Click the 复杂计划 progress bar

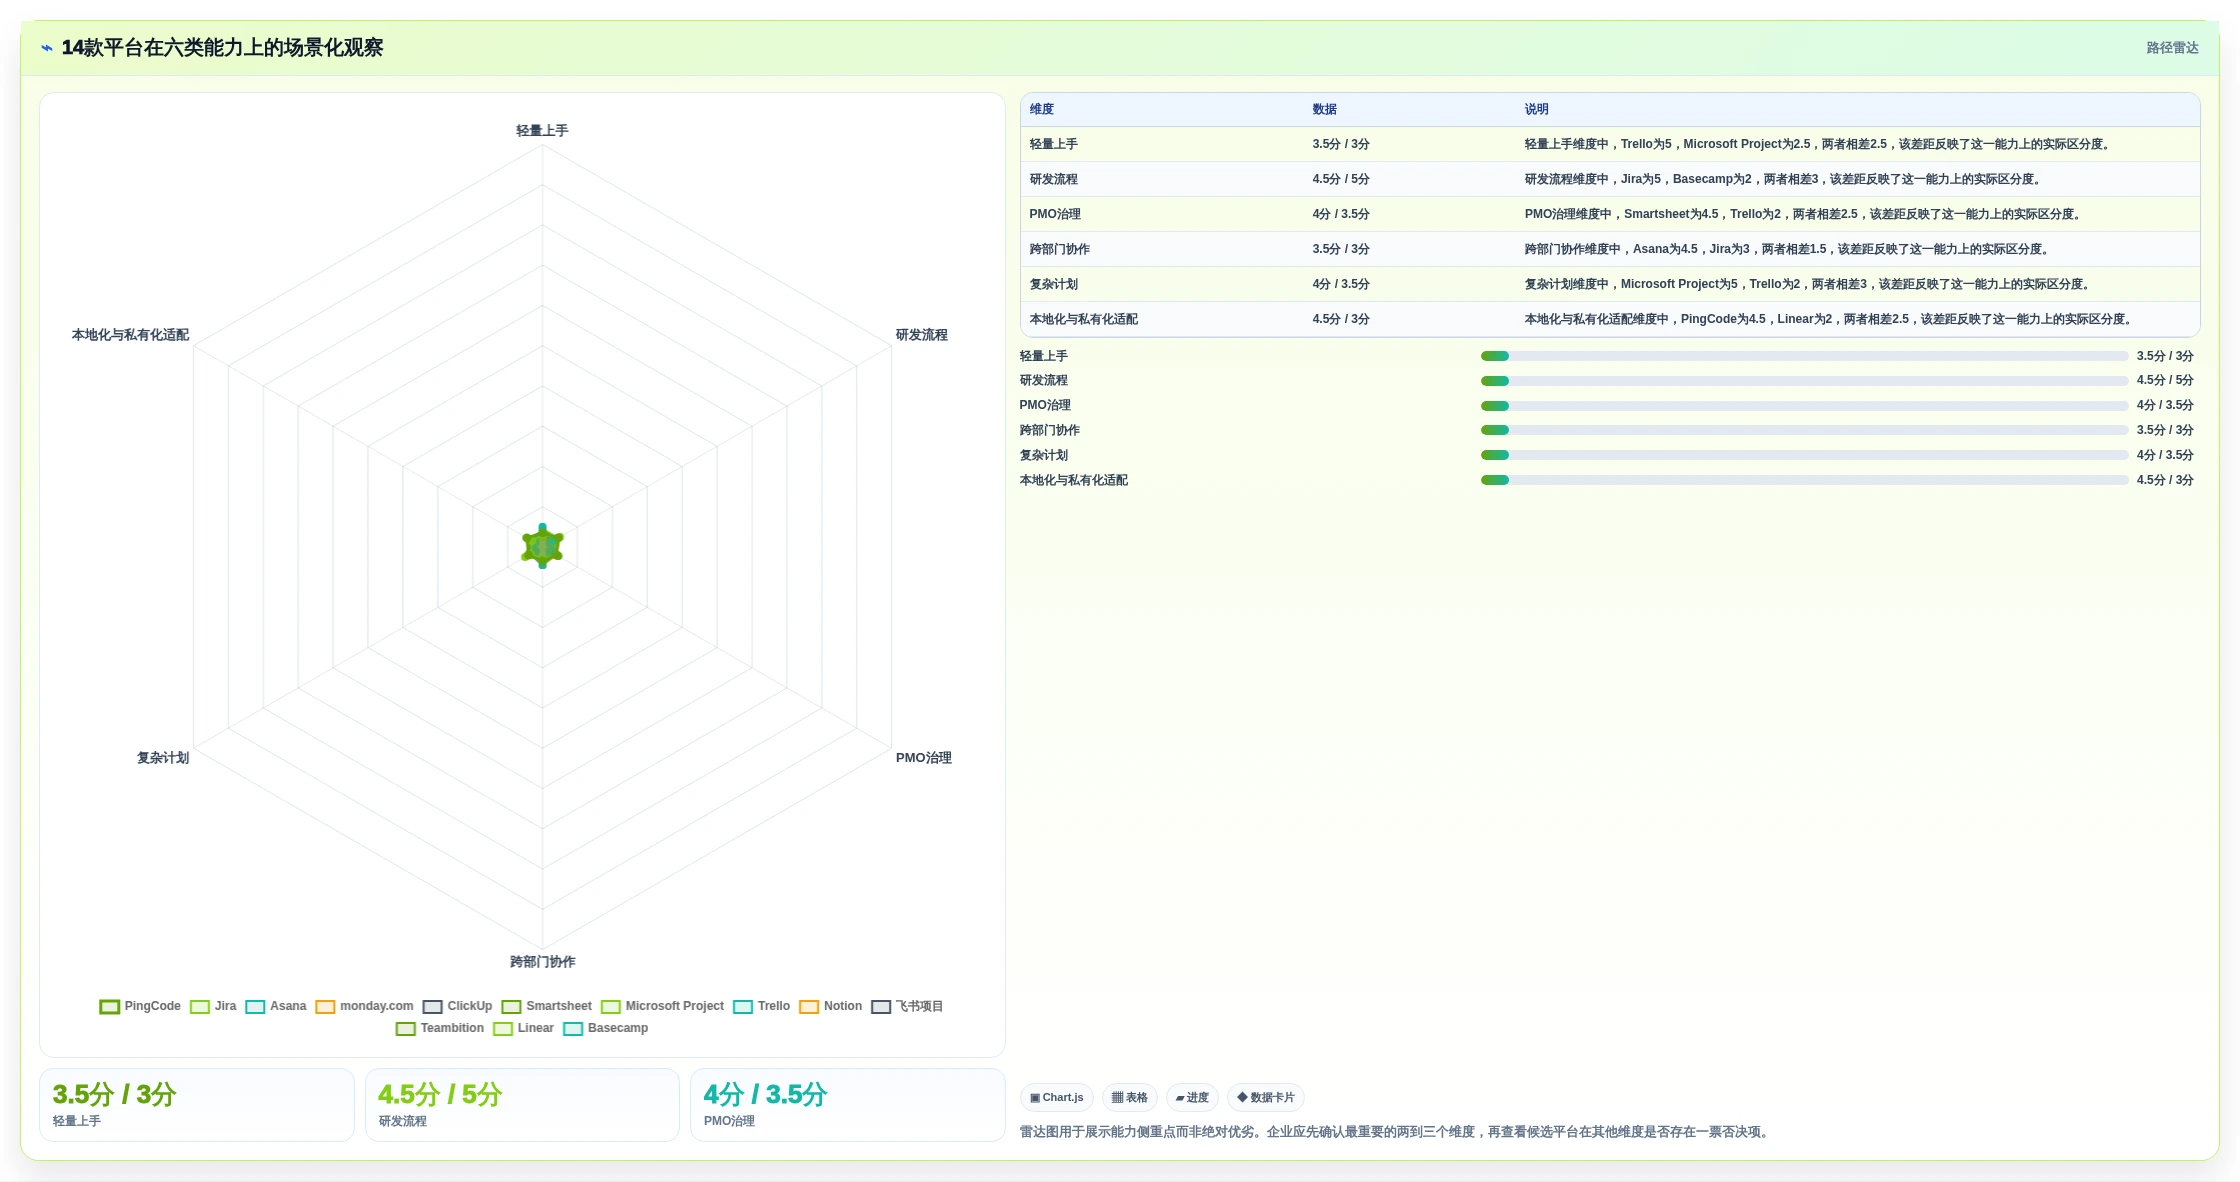(1804, 455)
